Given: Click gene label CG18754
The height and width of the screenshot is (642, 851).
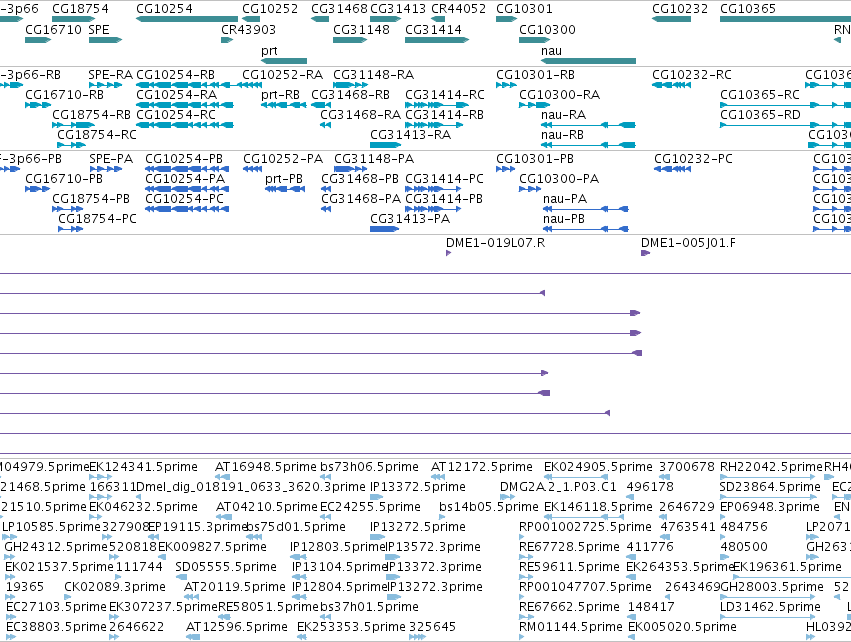Looking at the screenshot, I should [x=80, y=9].
